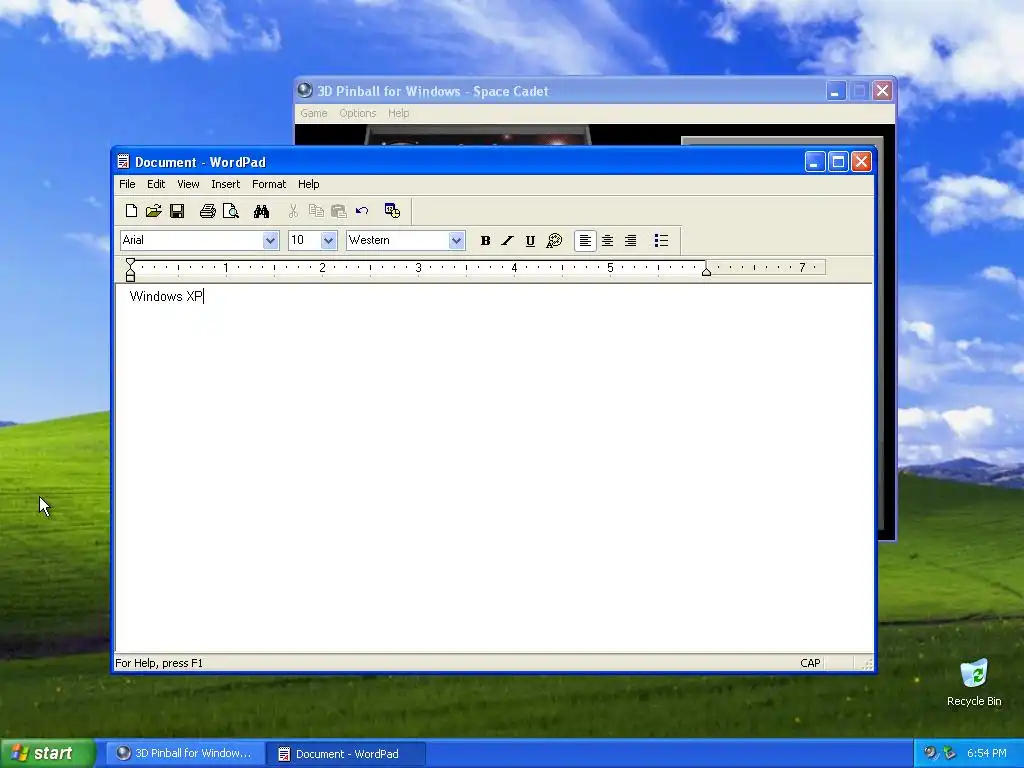Align text left
The width and height of the screenshot is (1024, 768).
click(x=585, y=241)
